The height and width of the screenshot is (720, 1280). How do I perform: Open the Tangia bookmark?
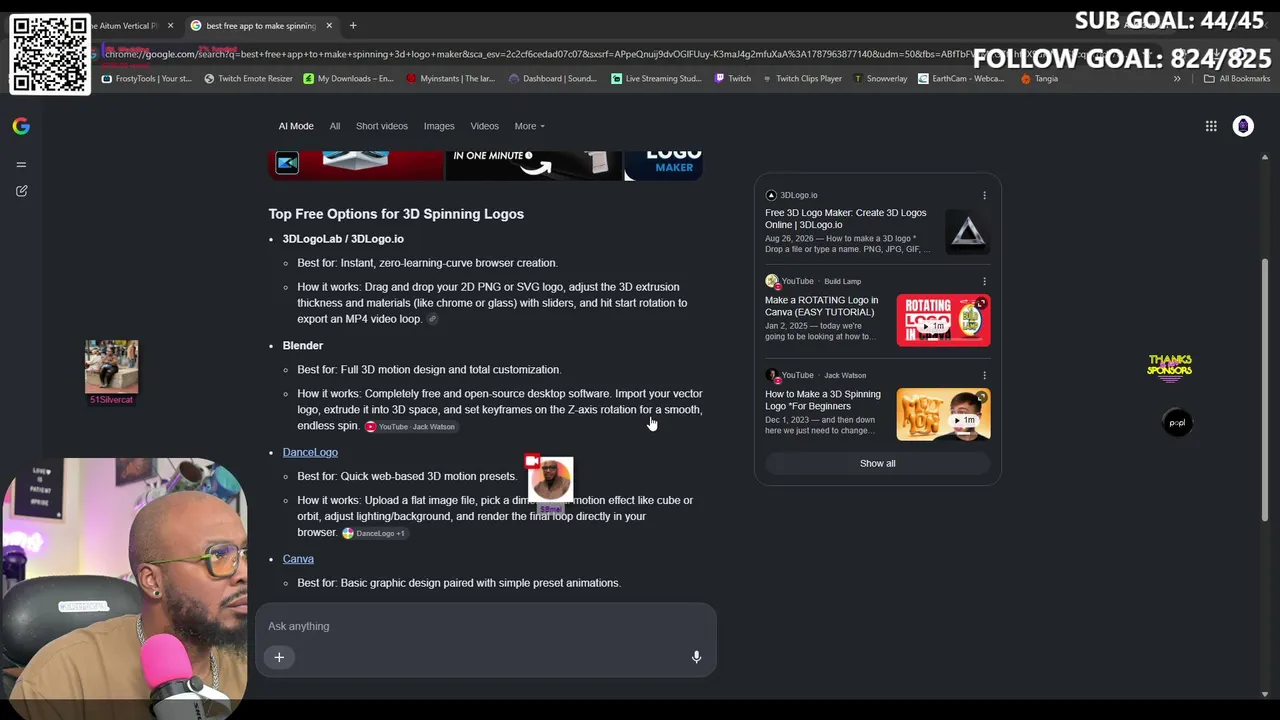[1039, 78]
